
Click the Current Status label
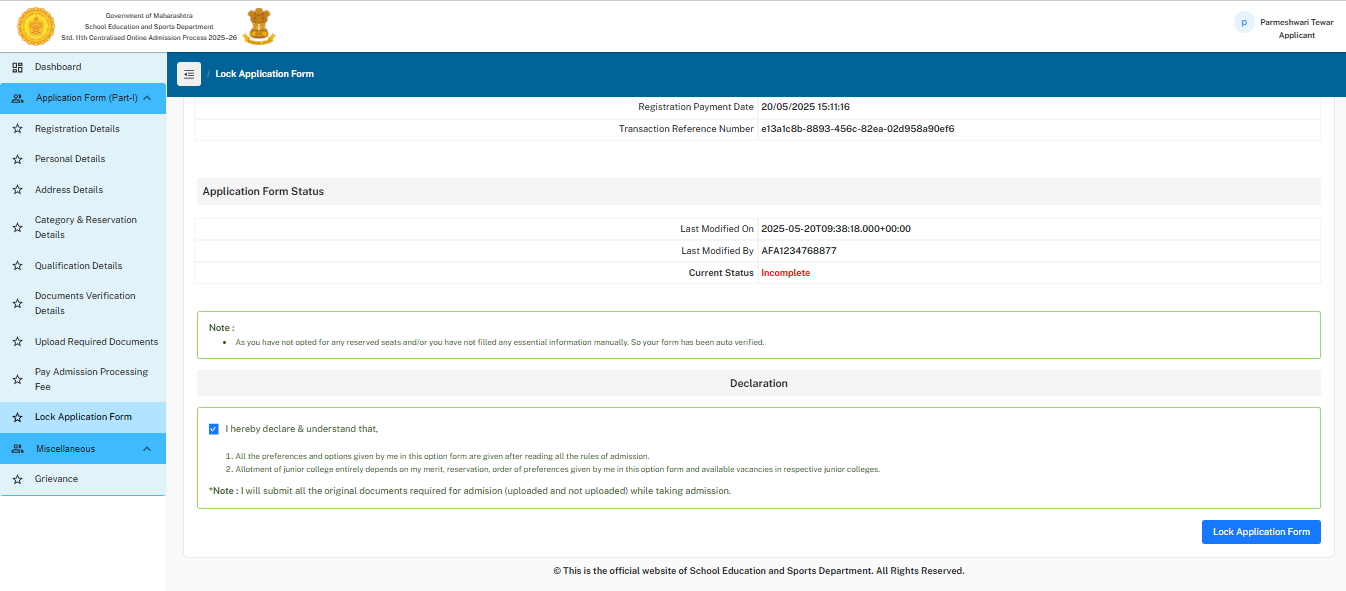pyautogui.click(x=721, y=273)
